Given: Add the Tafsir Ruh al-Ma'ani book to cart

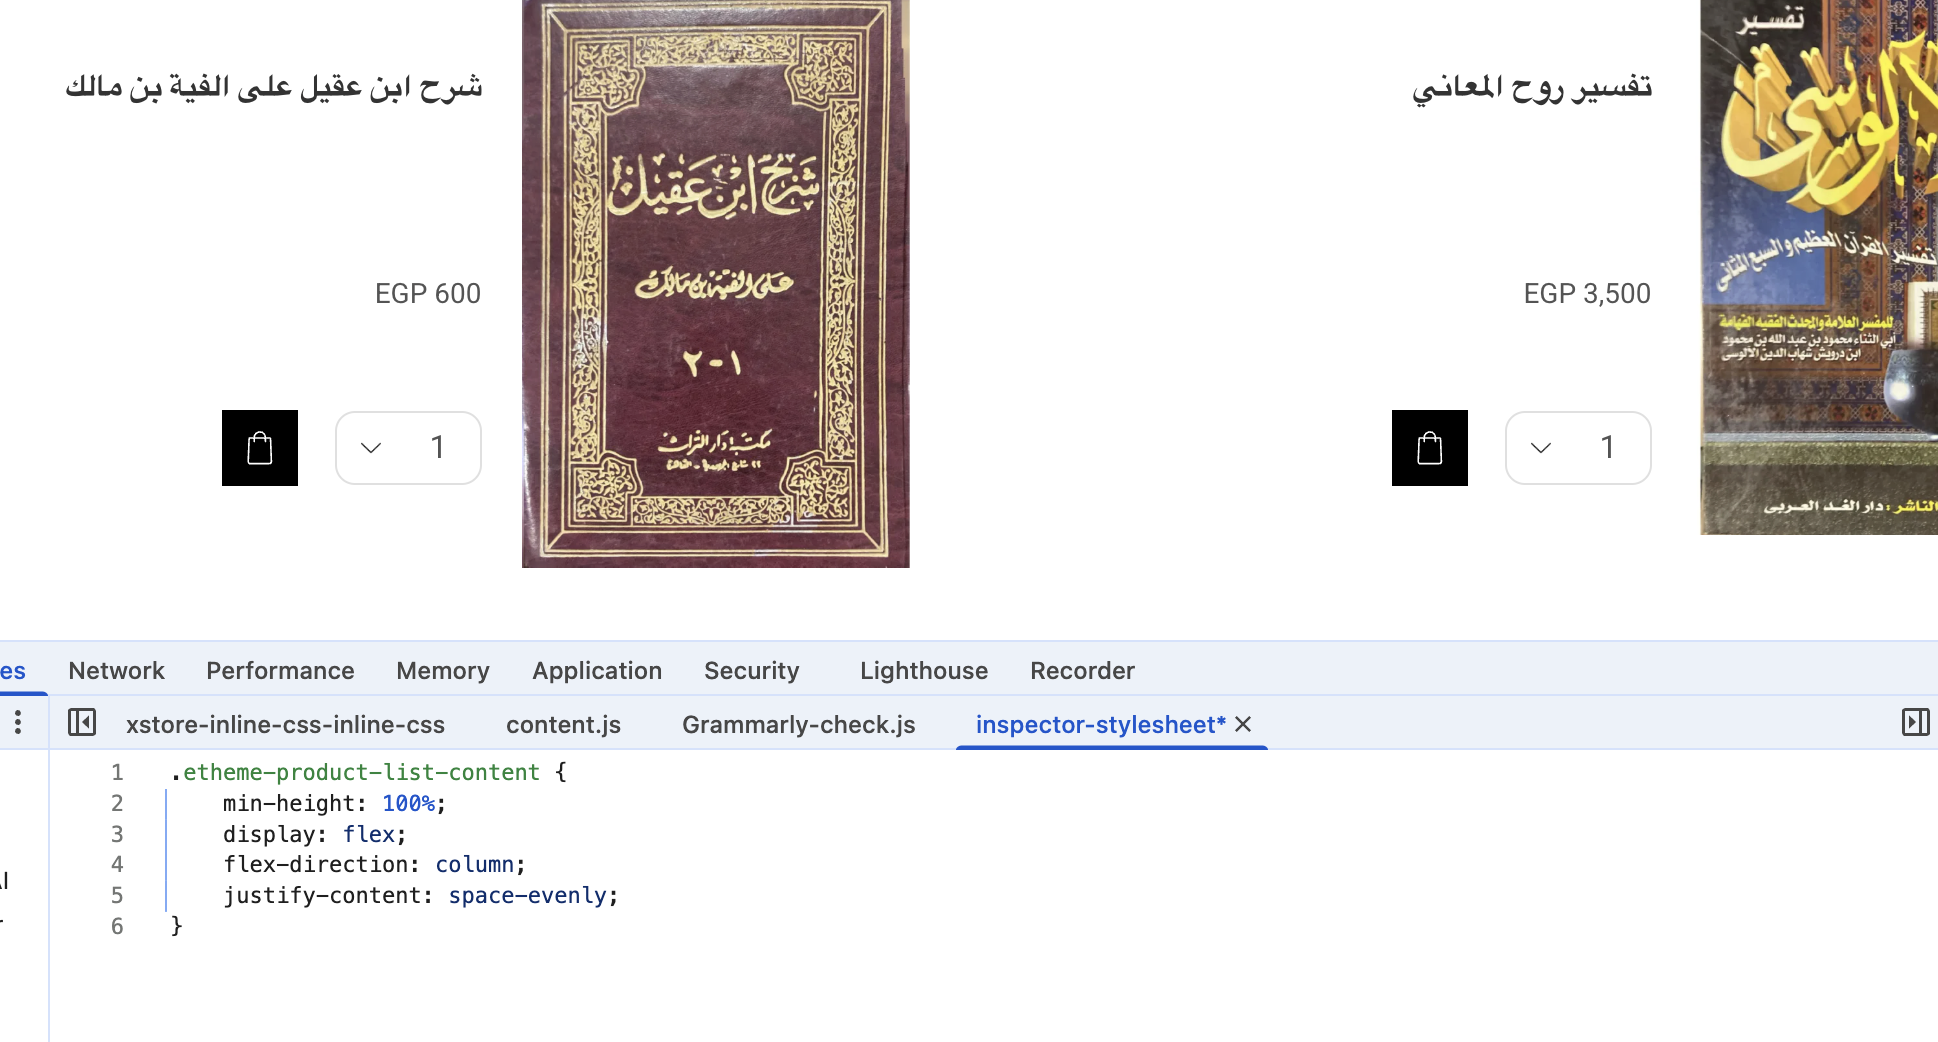Looking at the screenshot, I should click(x=1430, y=448).
